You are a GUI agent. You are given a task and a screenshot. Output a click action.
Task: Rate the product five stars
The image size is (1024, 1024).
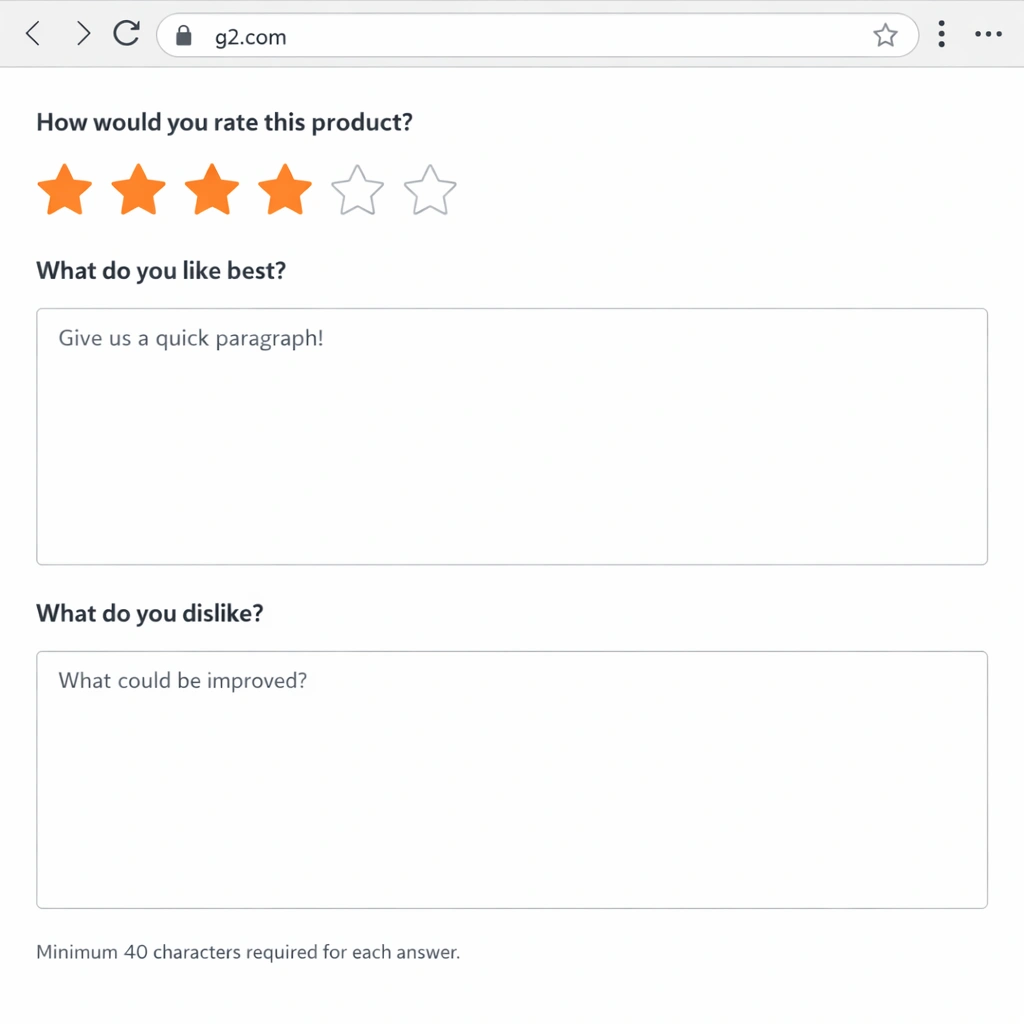coord(357,190)
